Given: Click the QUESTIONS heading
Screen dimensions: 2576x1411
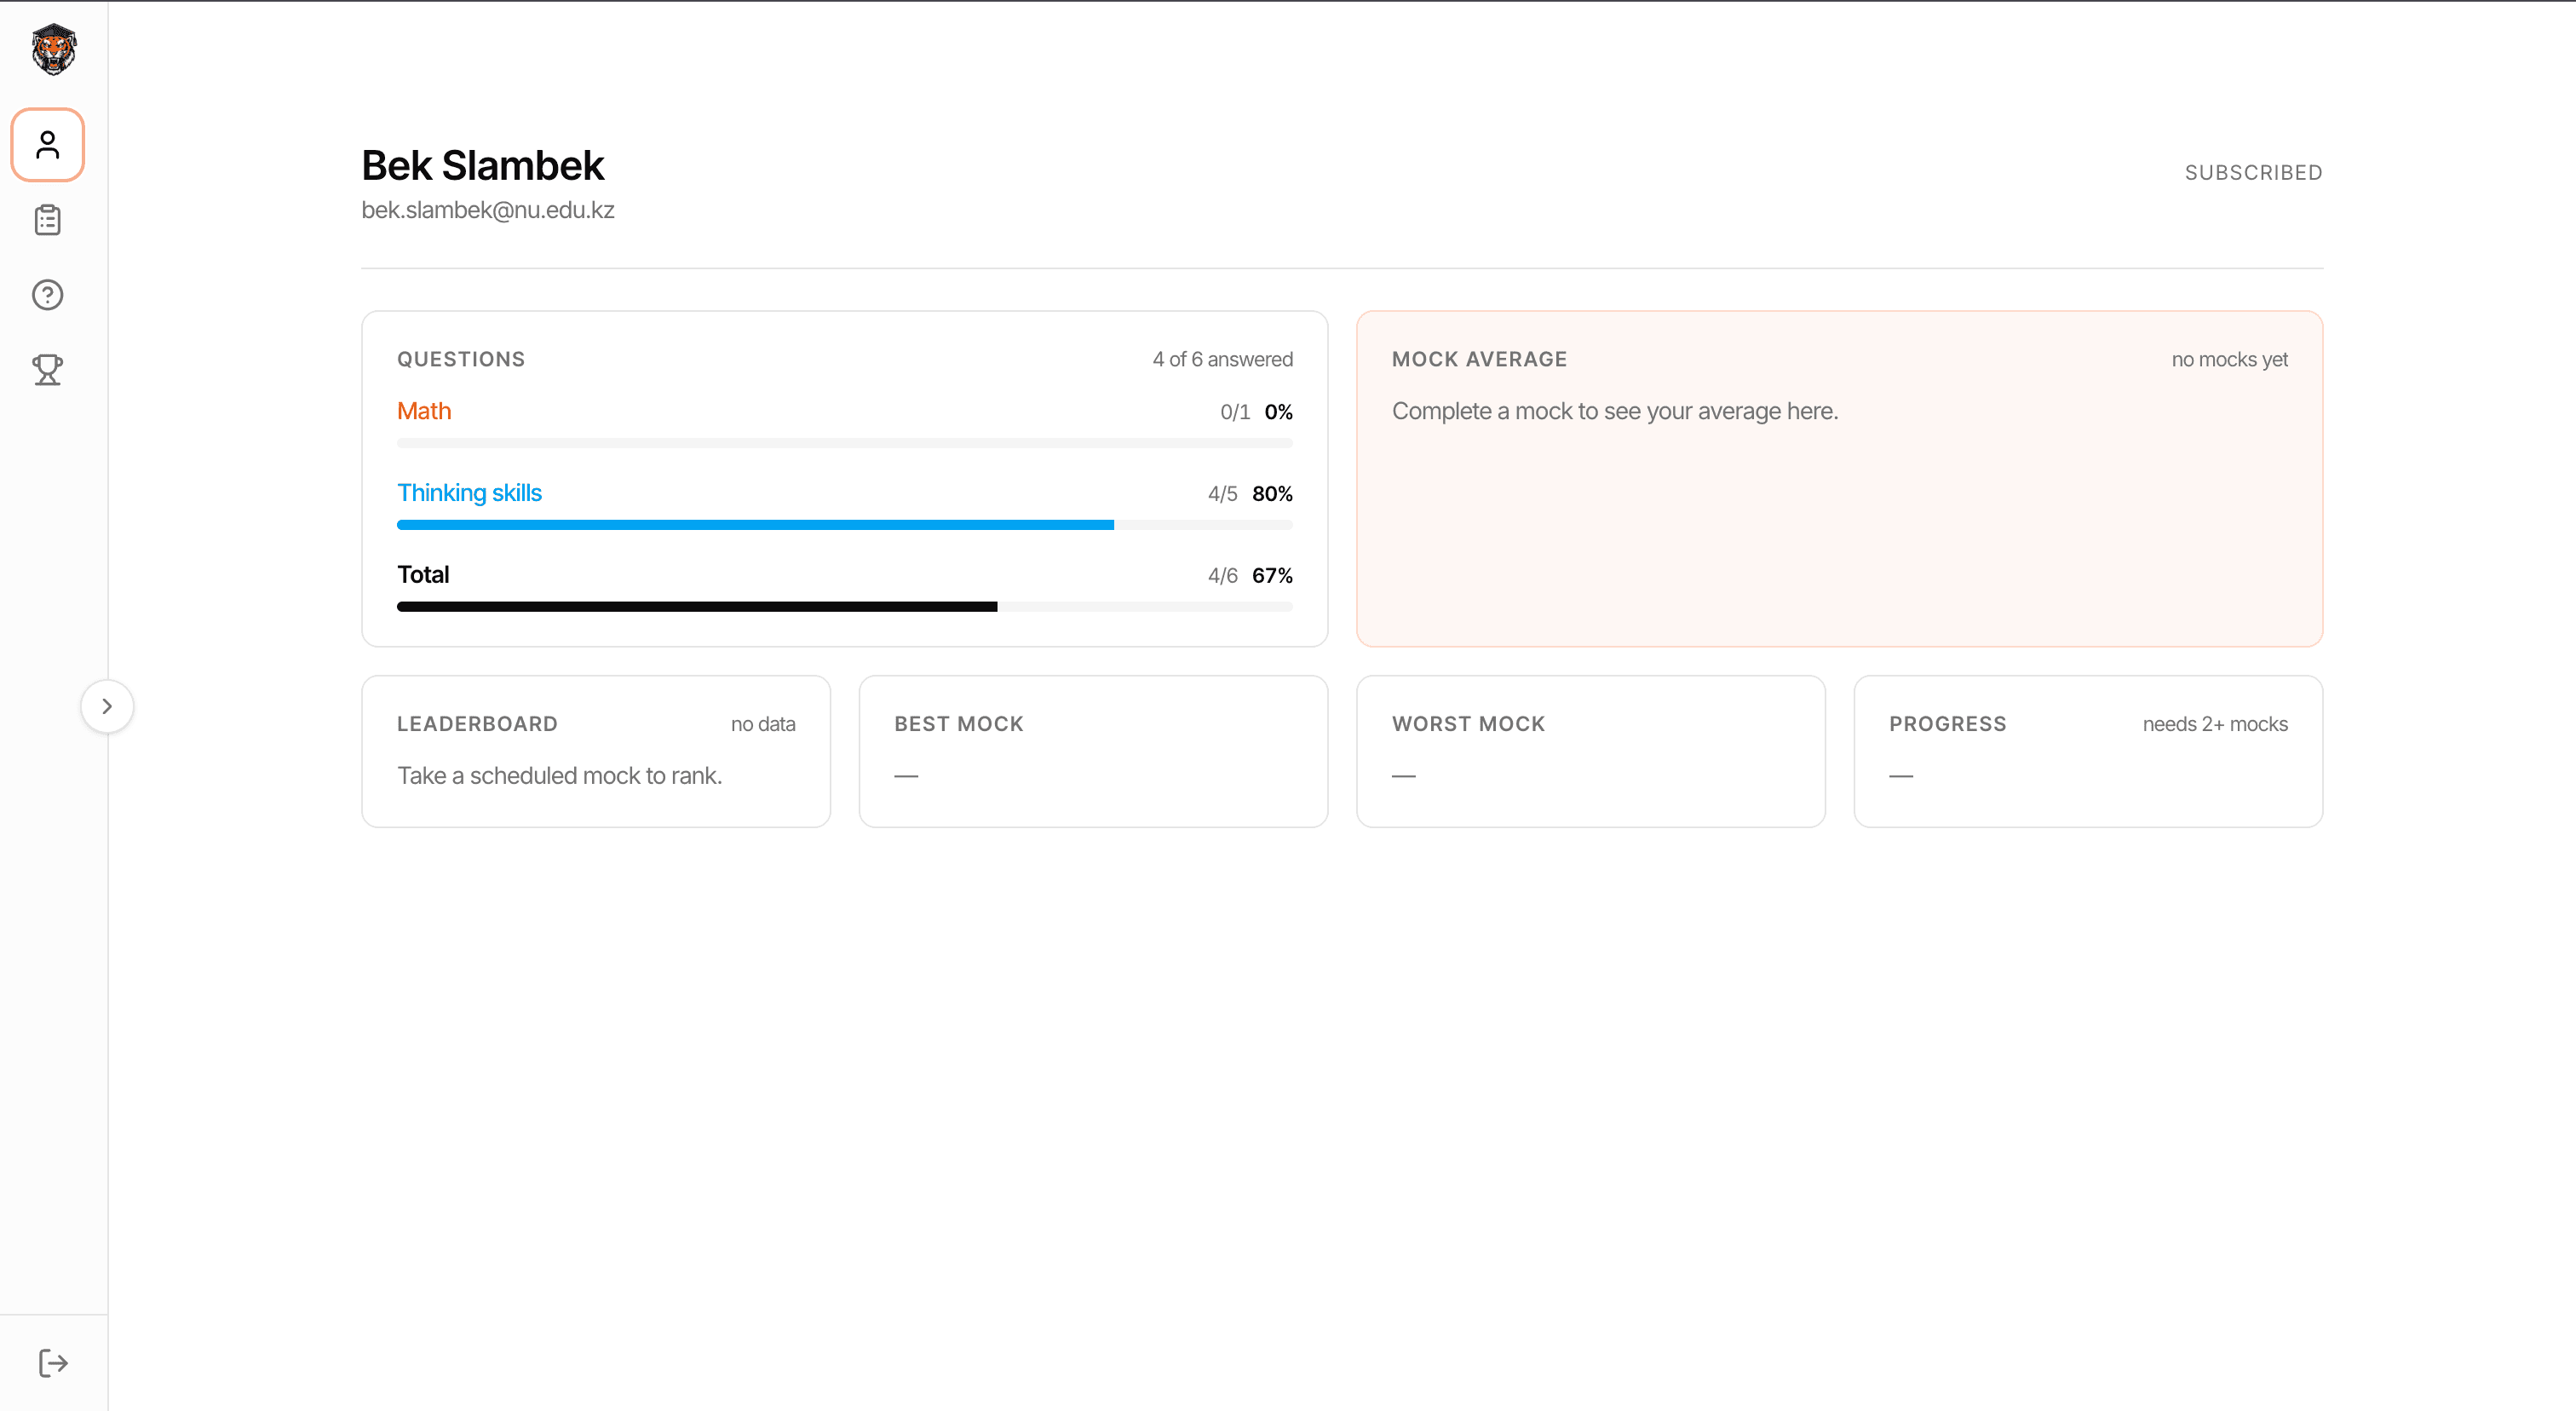Looking at the screenshot, I should (x=461, y=359).
